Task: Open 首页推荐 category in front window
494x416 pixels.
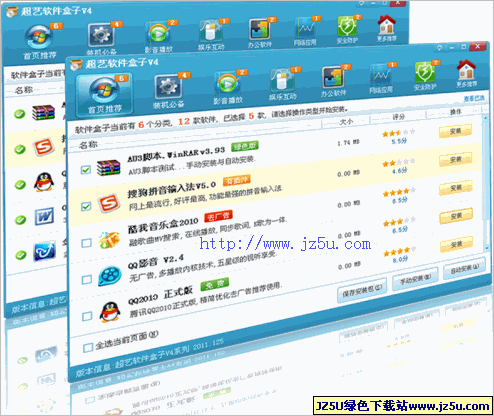Action: coord(104,96)
